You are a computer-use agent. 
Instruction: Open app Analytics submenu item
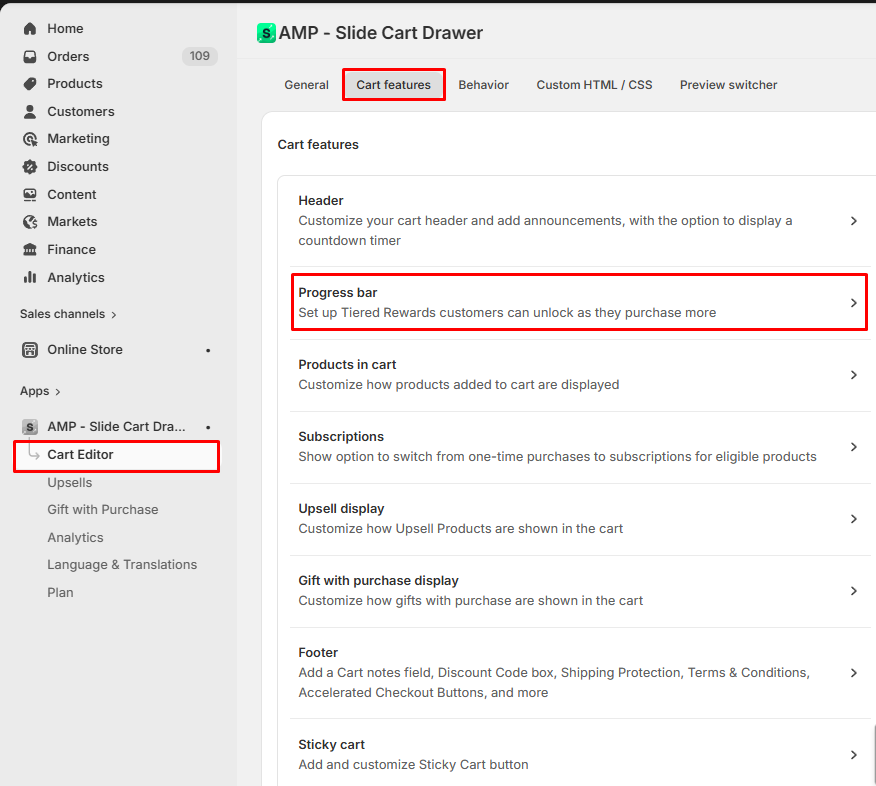point(75,537)
